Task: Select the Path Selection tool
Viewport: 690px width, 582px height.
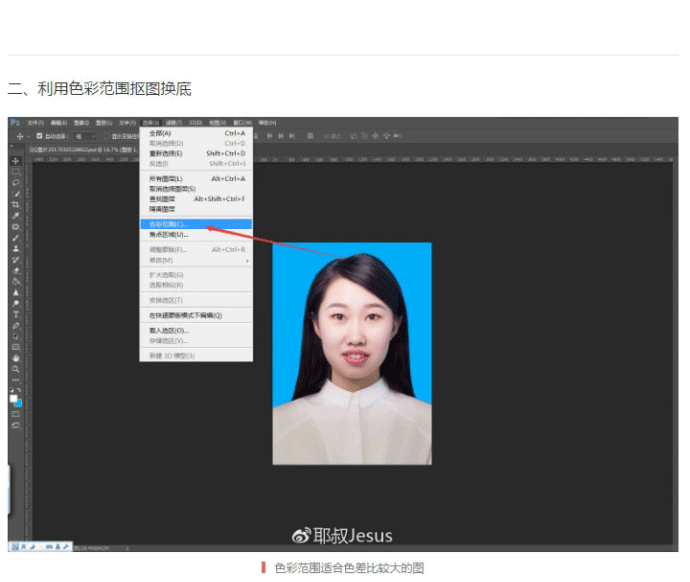Action: click(16, 337)
